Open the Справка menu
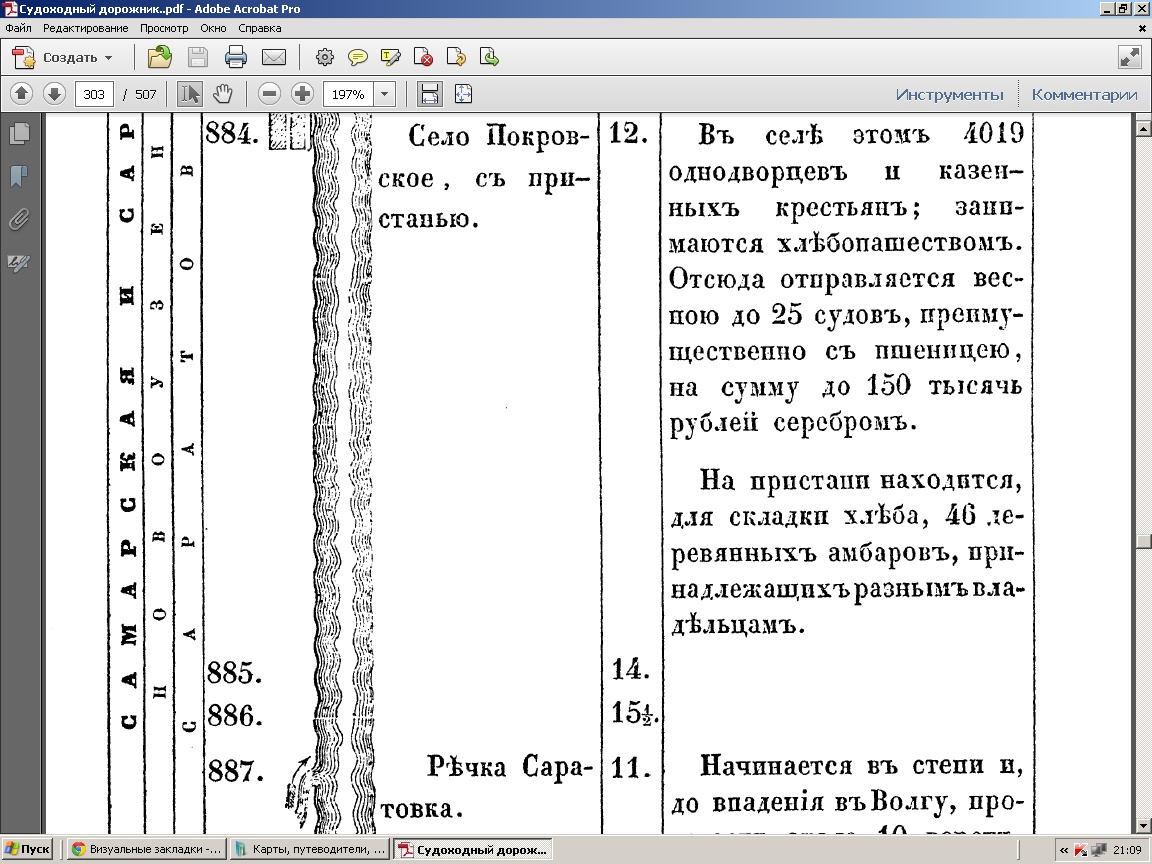The height and width of the screenshot is (864, 1152). coord(259,28)
